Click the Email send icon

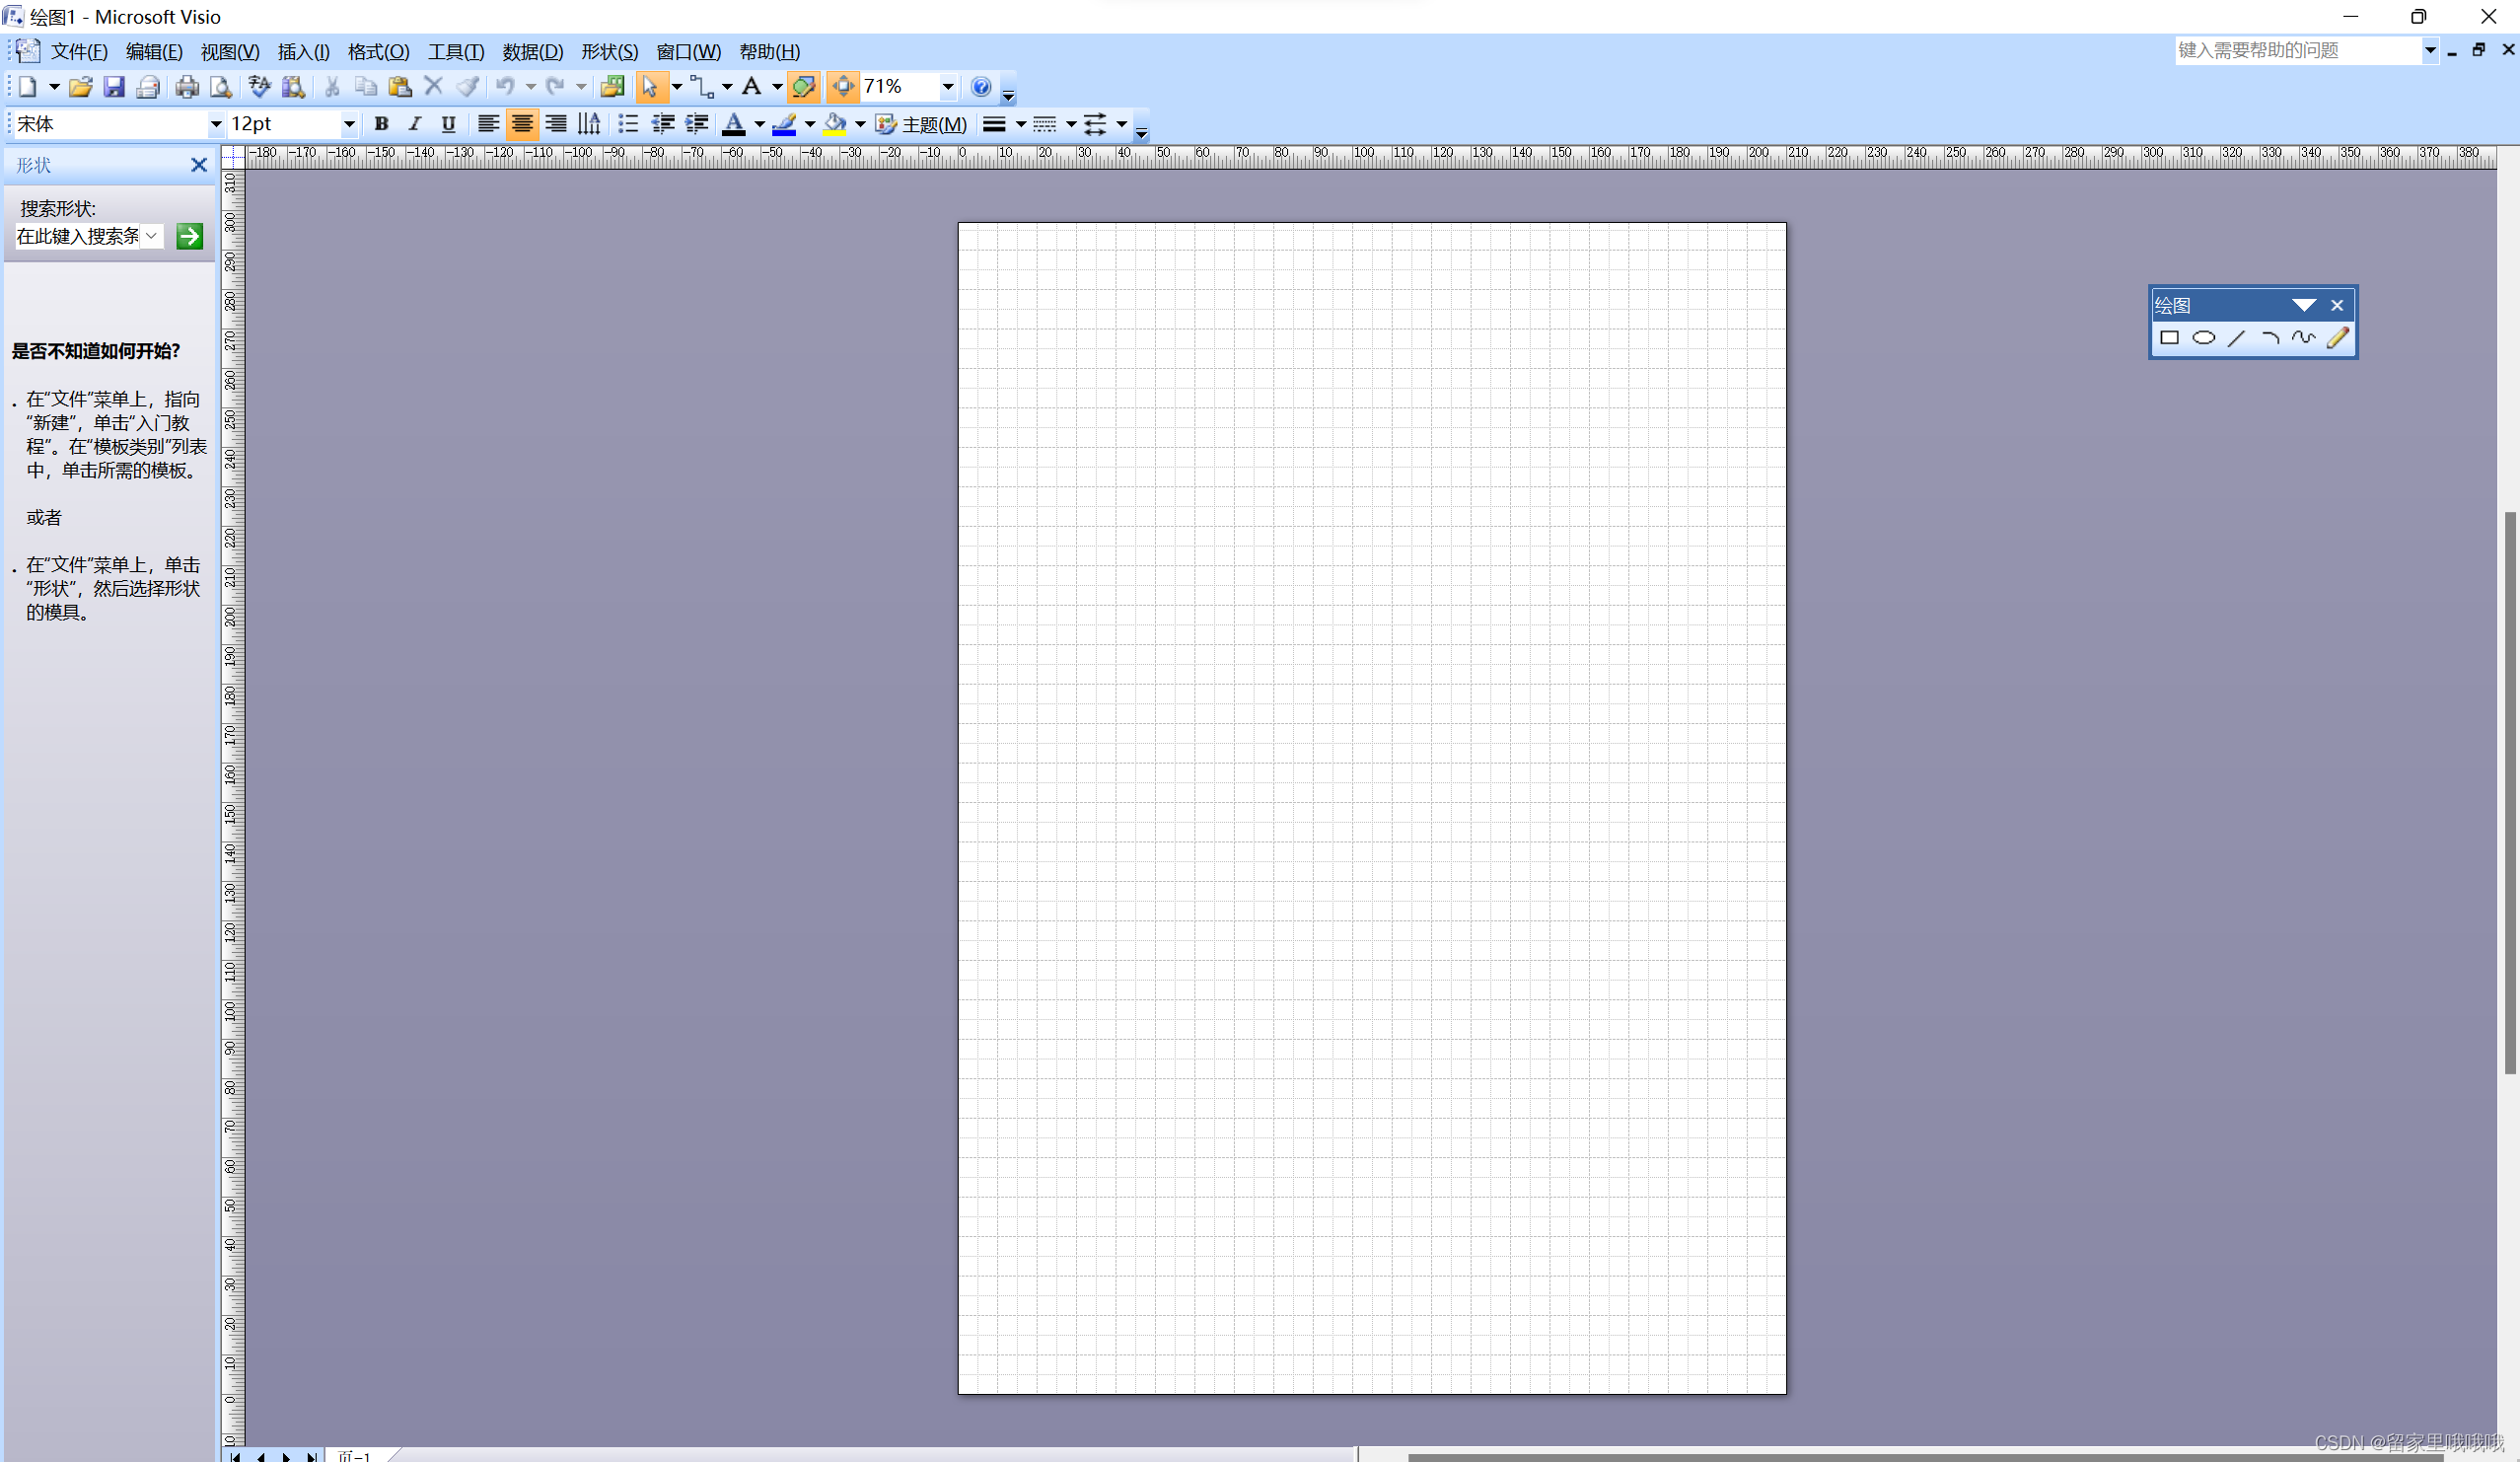(148, 87)
